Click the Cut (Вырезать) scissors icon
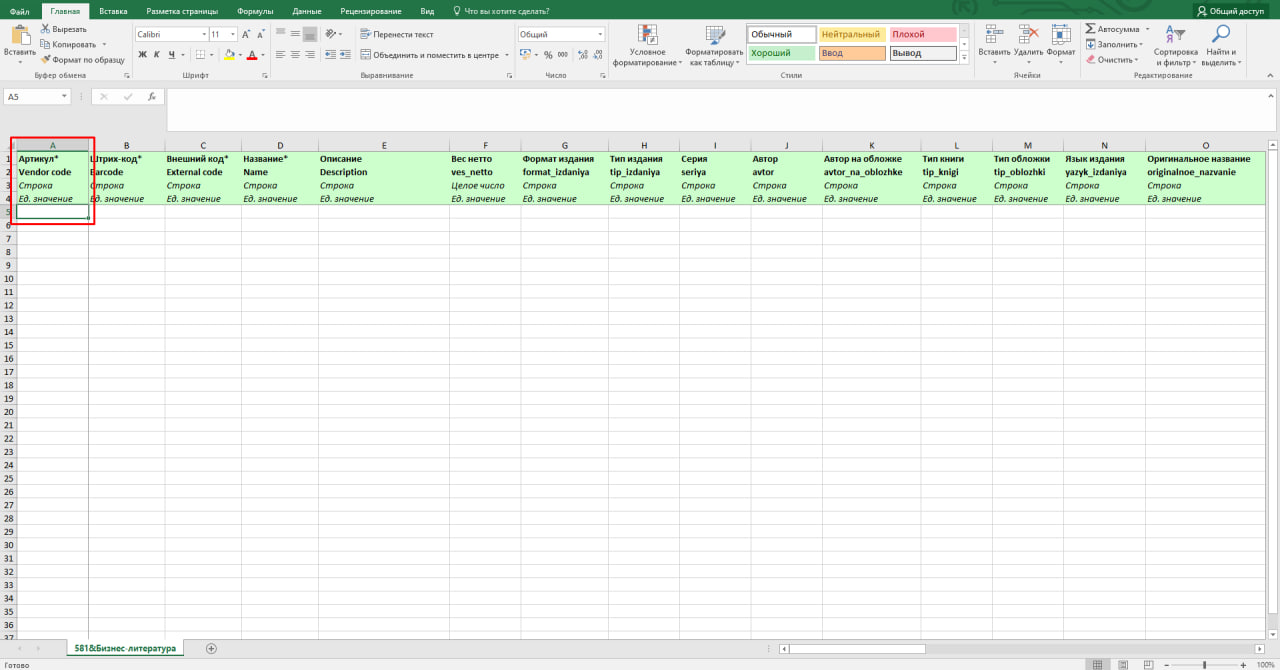Screen dimensions: 1280x670 pos(46,30)
